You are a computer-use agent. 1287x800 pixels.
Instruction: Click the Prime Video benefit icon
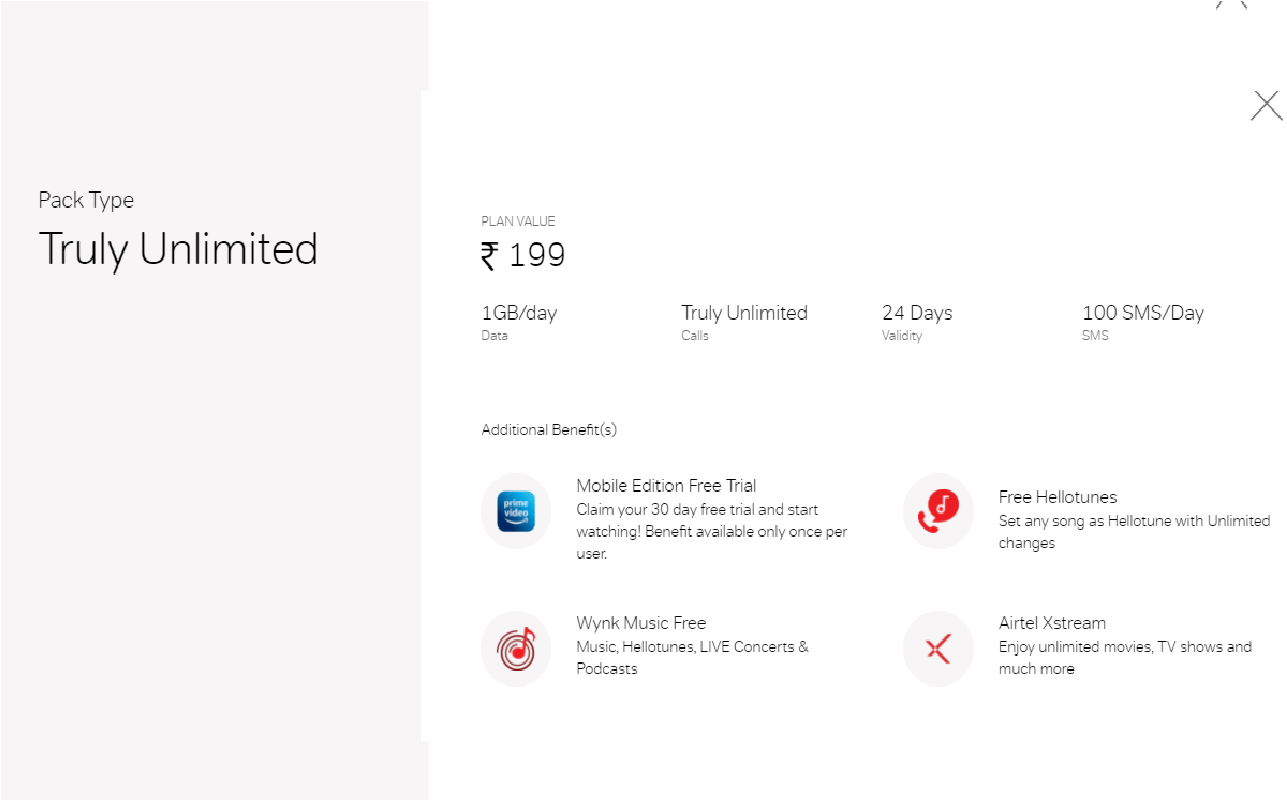point(516,511)
